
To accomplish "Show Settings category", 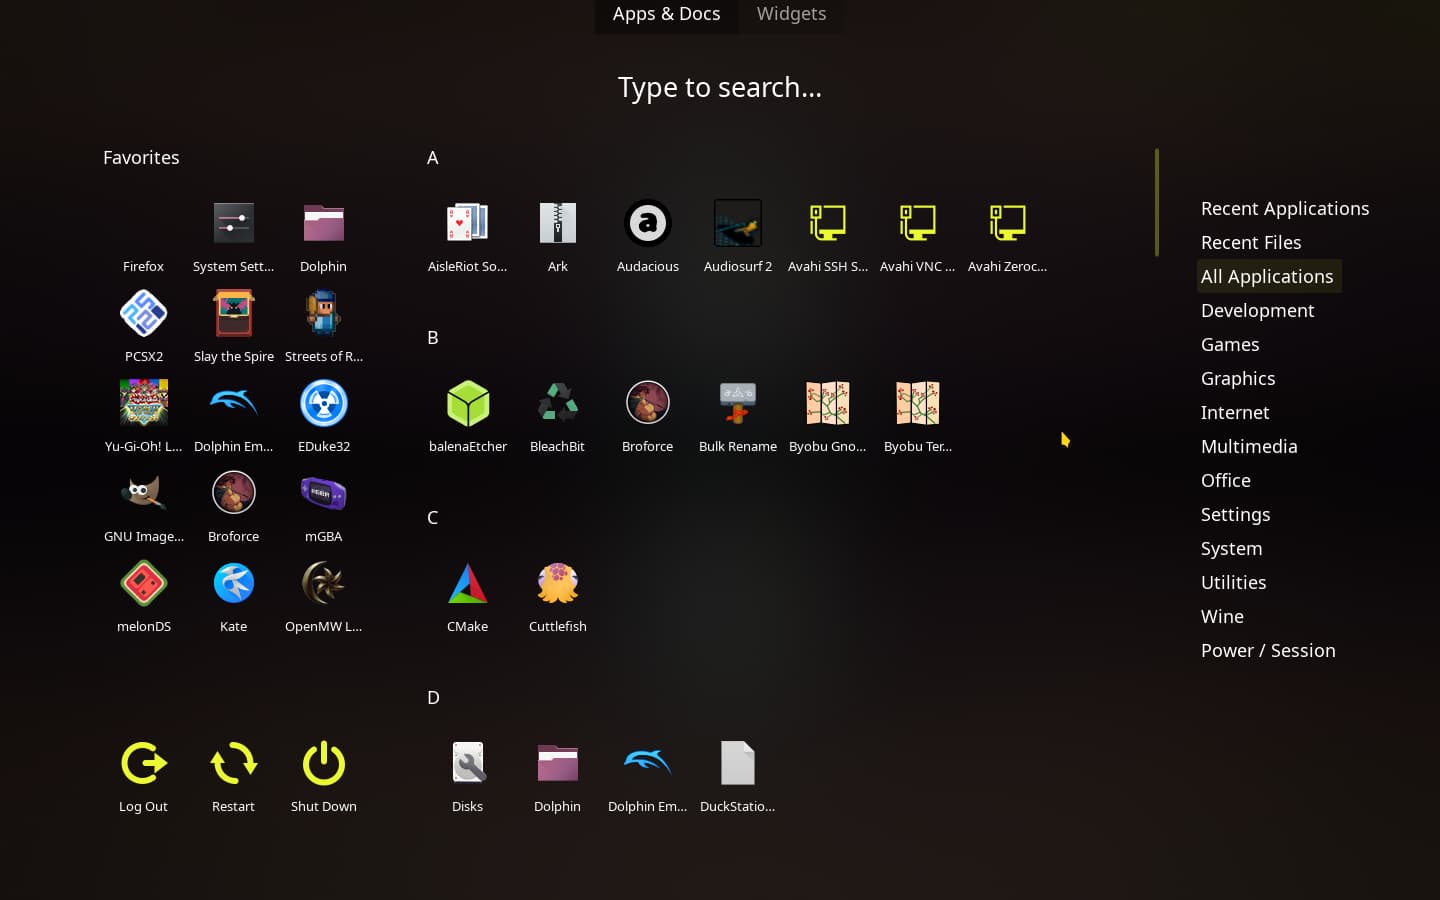I will pyautogui.click(x=1235, y=514).
